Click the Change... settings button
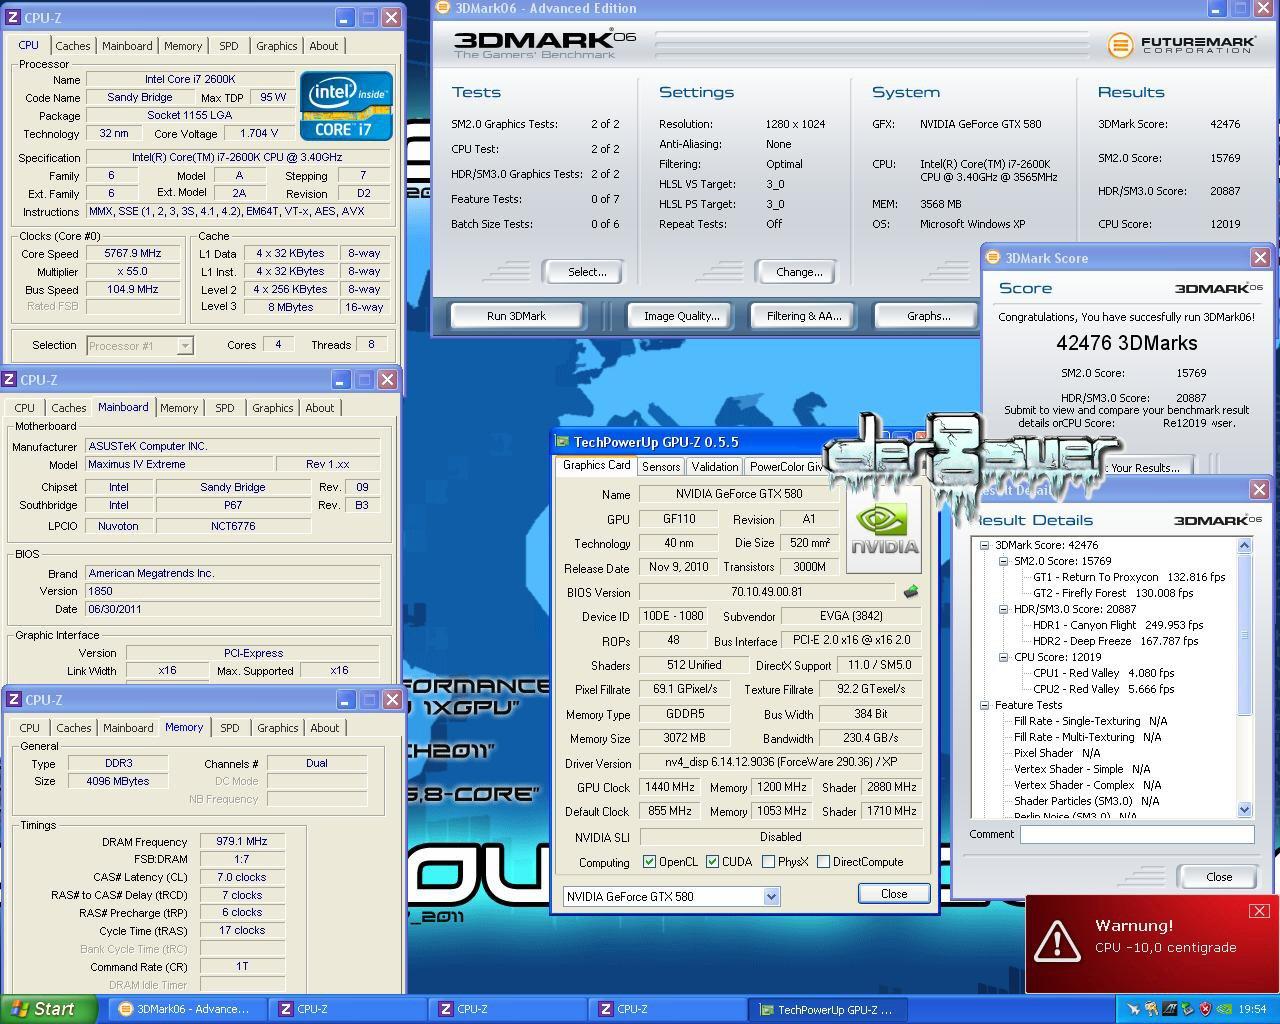Screen dimensions: 1280x1024 tap(799, 272)
